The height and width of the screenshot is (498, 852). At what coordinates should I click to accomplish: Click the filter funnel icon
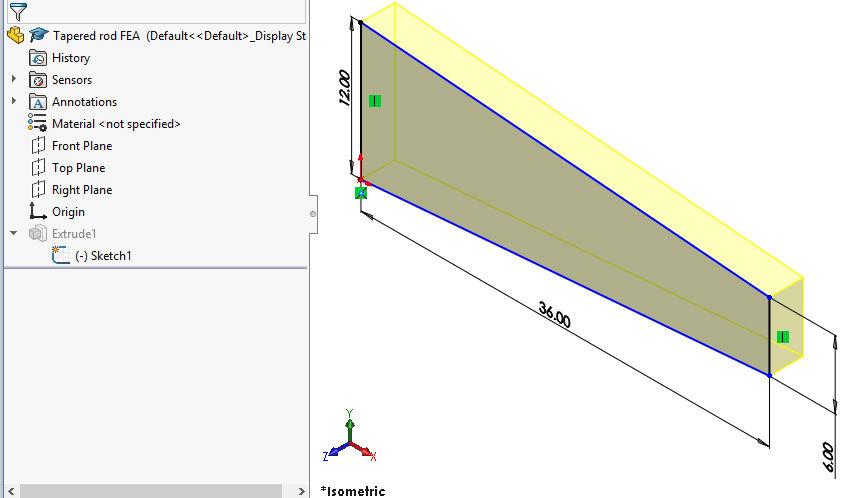(18, 11)
